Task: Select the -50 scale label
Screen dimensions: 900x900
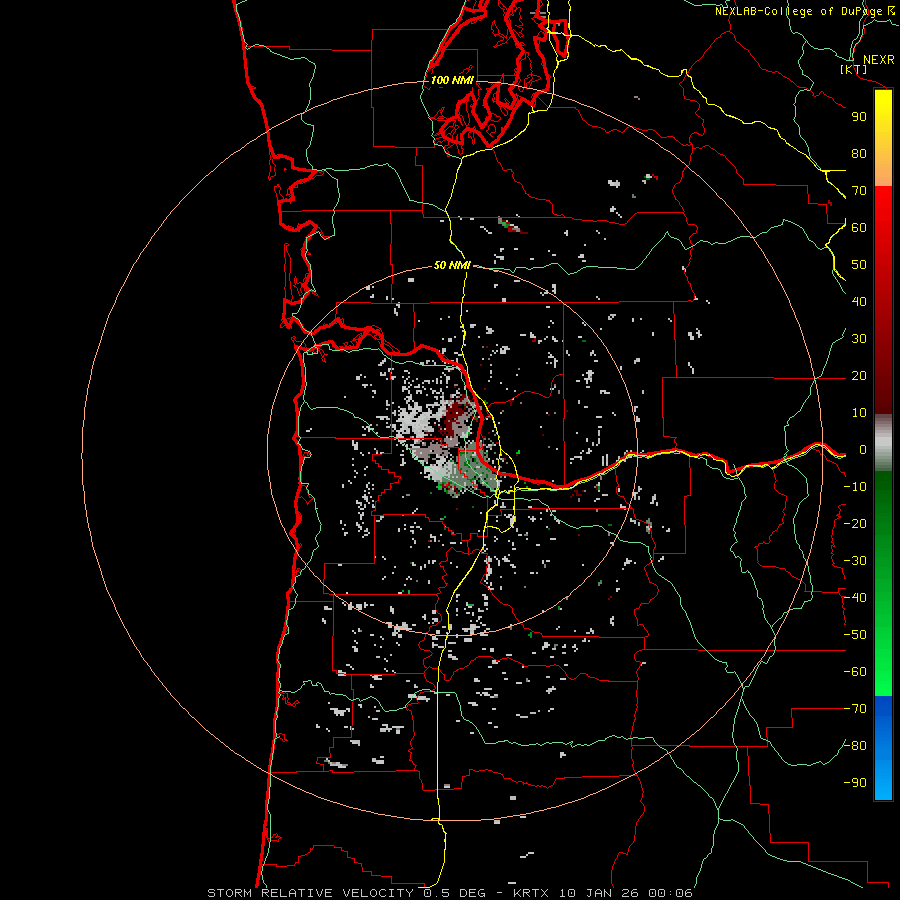Action: pos(855,635)
